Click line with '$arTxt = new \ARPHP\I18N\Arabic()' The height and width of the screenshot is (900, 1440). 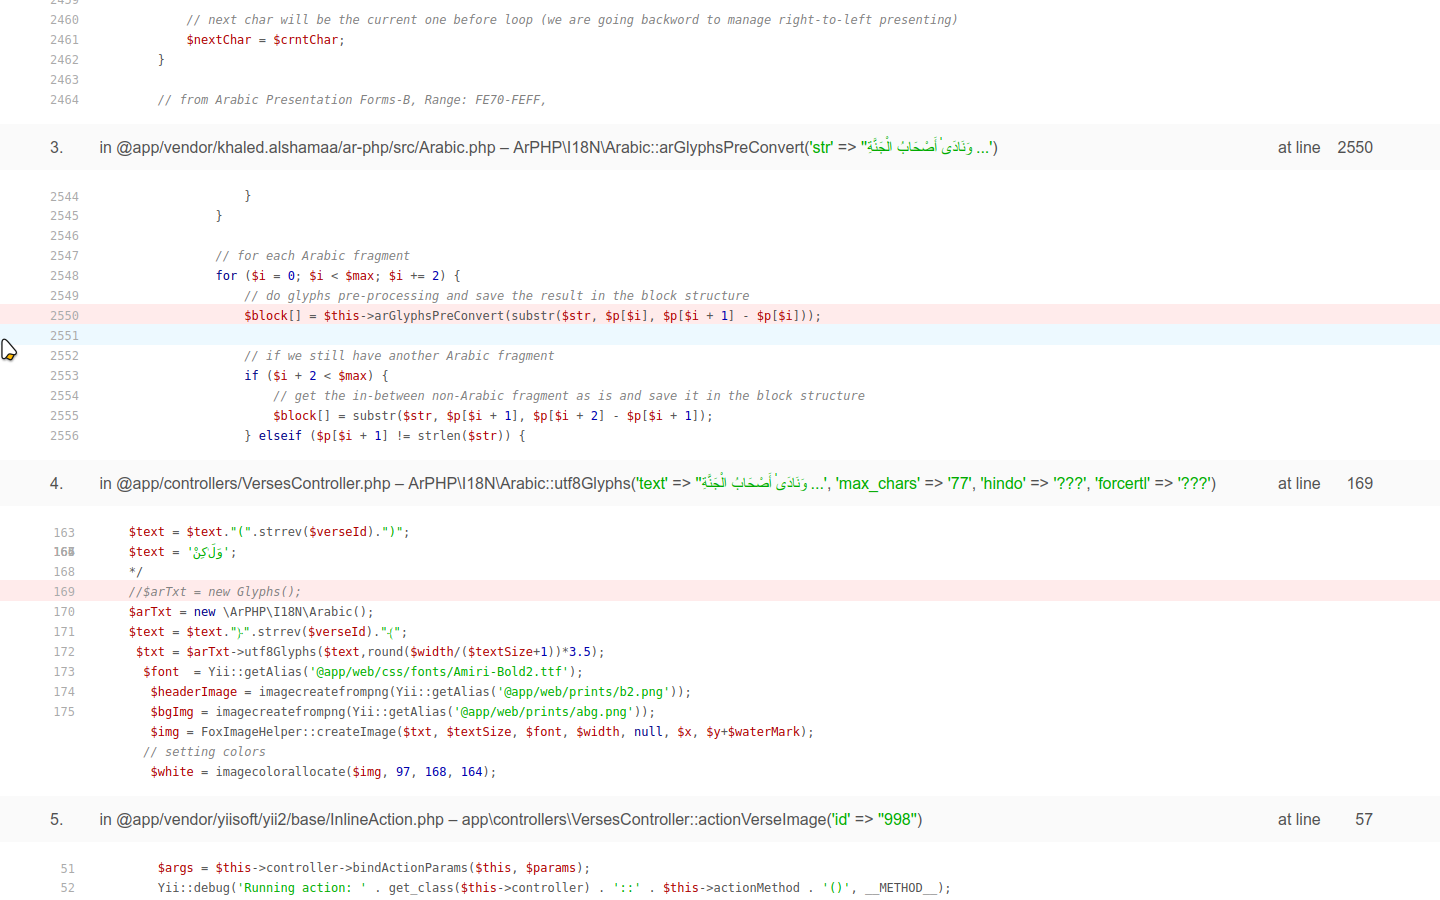click(x=251, y=612)
